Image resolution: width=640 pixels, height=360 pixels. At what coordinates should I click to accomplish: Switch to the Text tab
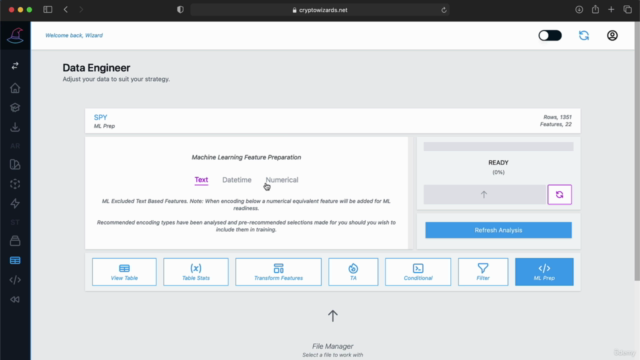pos(201,180)
